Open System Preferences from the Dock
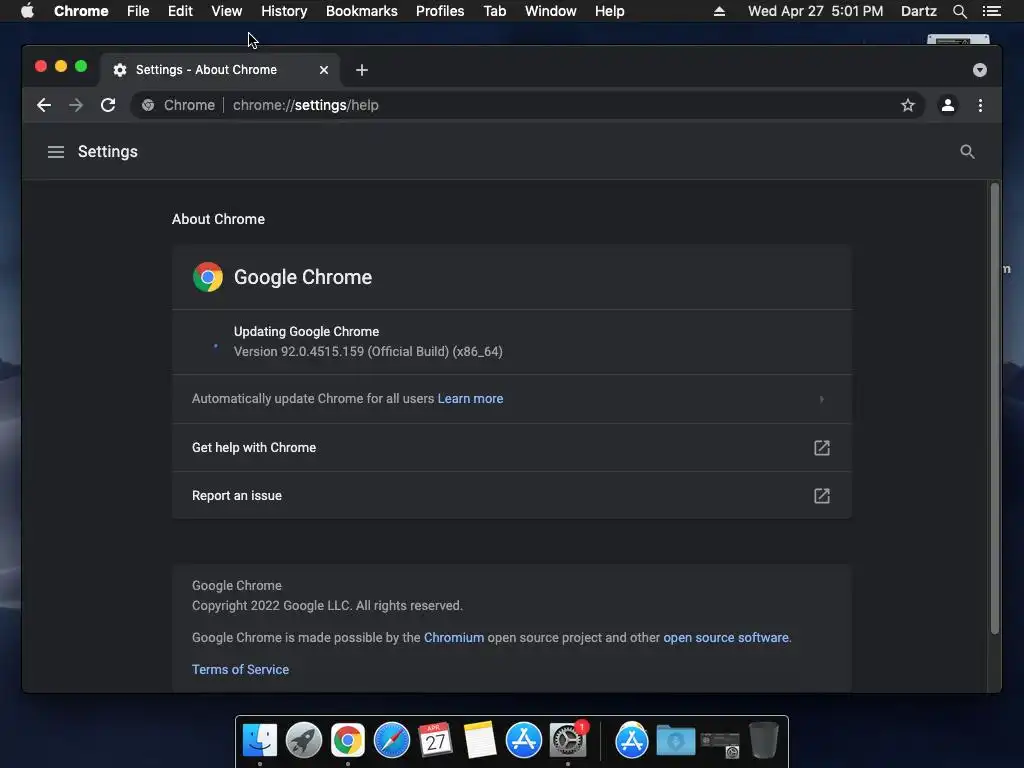This screenshot has width=1024, height=768. click(568, 741)
